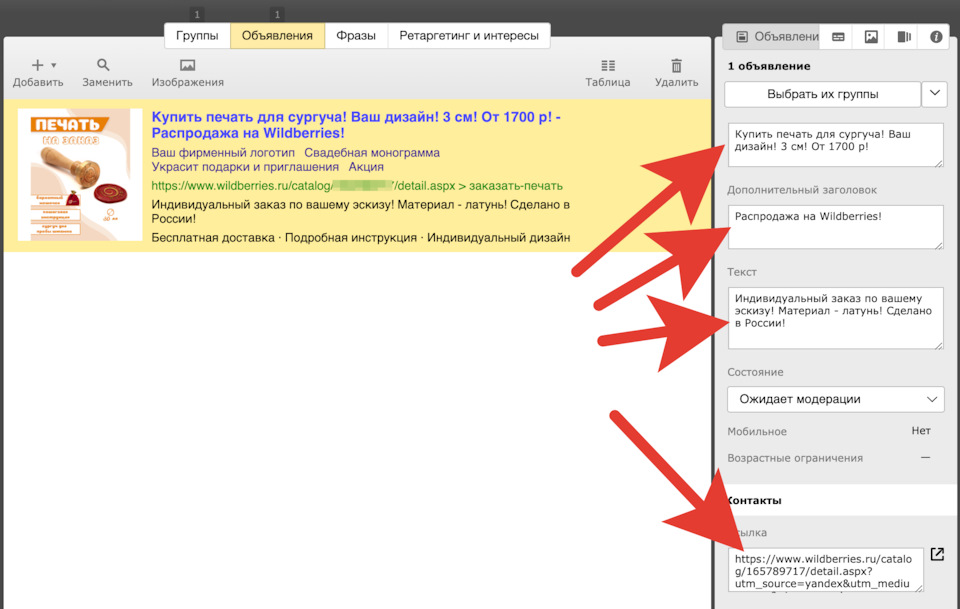Click the ad headline Купить печать для сургуча
Screen dimensions: 960x609
[x=356, y=125]
